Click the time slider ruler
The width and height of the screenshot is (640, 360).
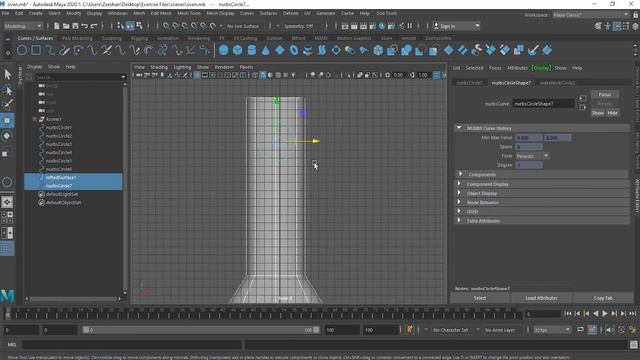(263, 314)
